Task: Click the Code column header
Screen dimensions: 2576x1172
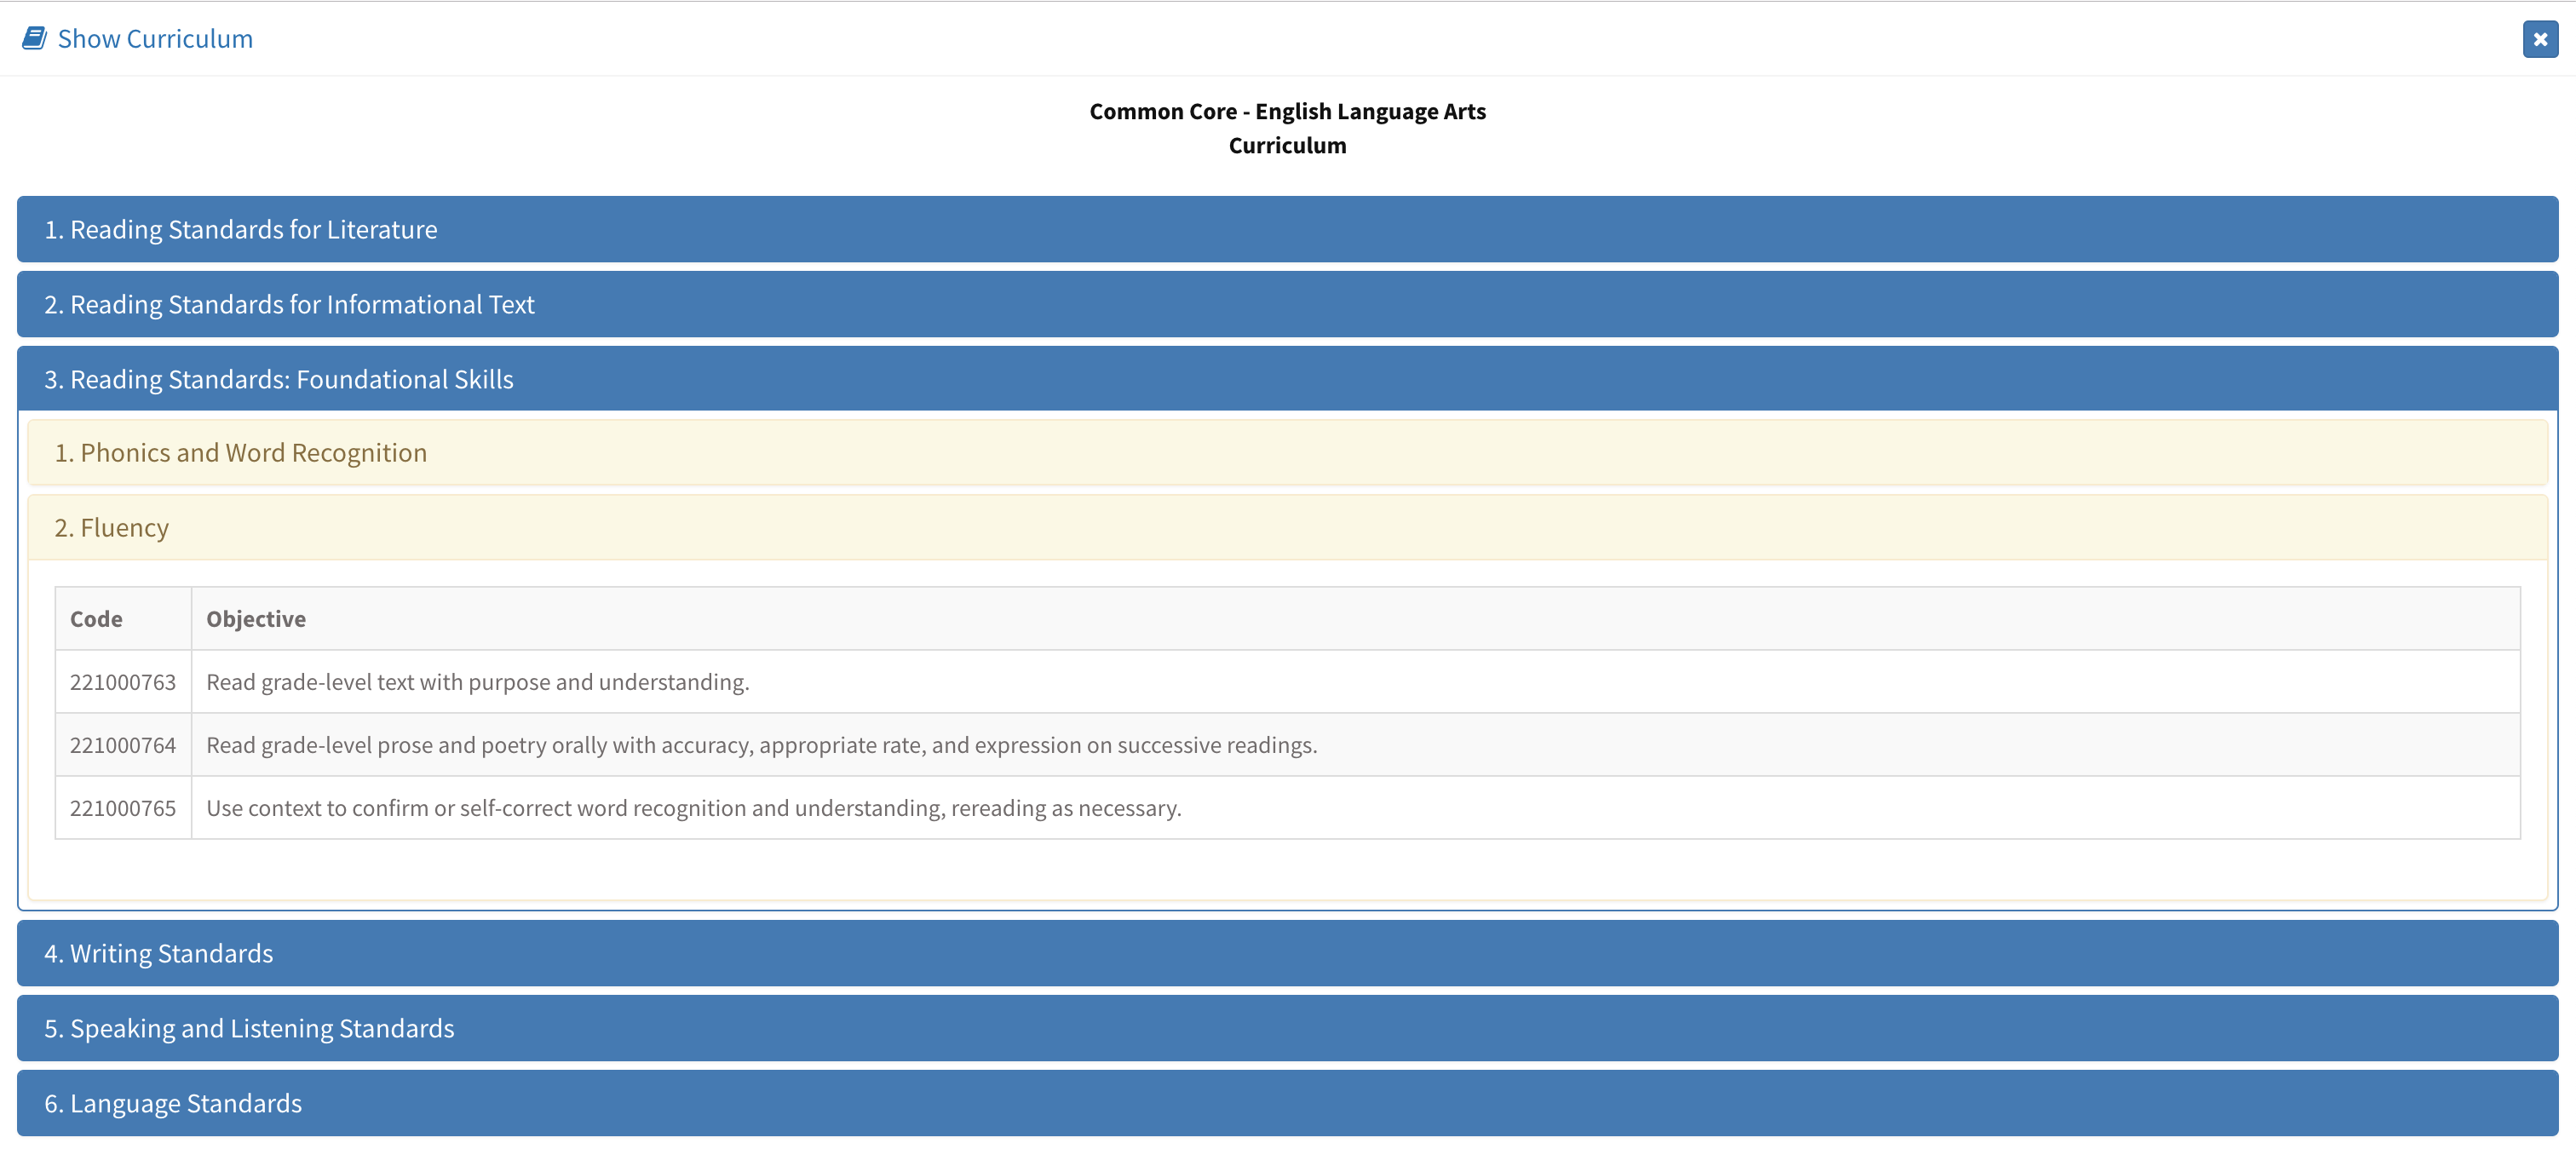Action: 96,619
